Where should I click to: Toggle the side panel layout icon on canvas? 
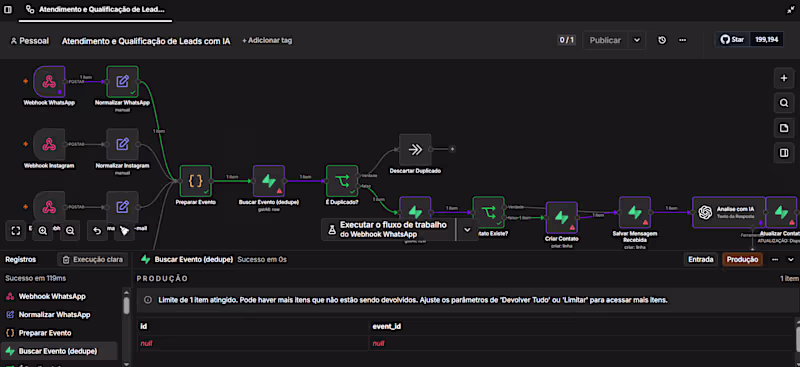coord(784,153)
